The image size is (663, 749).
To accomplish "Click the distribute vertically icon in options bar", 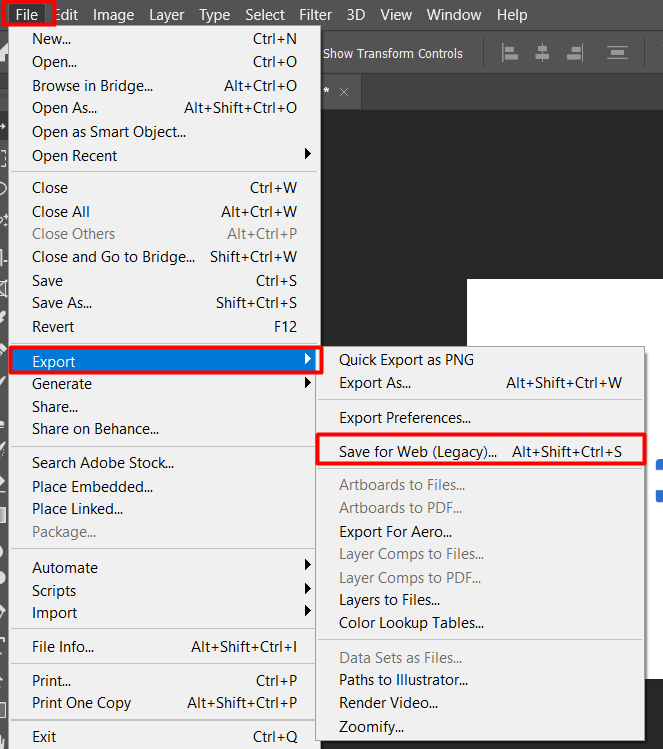I will 617,53.
